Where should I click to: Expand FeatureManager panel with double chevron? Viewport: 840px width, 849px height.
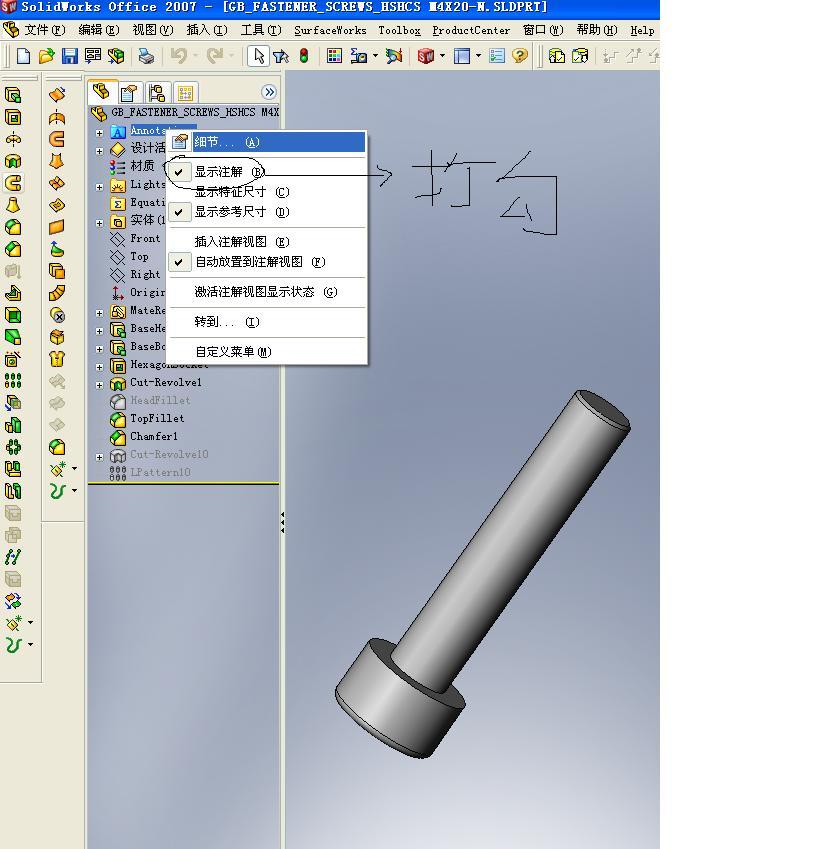[x=269, y=92]
